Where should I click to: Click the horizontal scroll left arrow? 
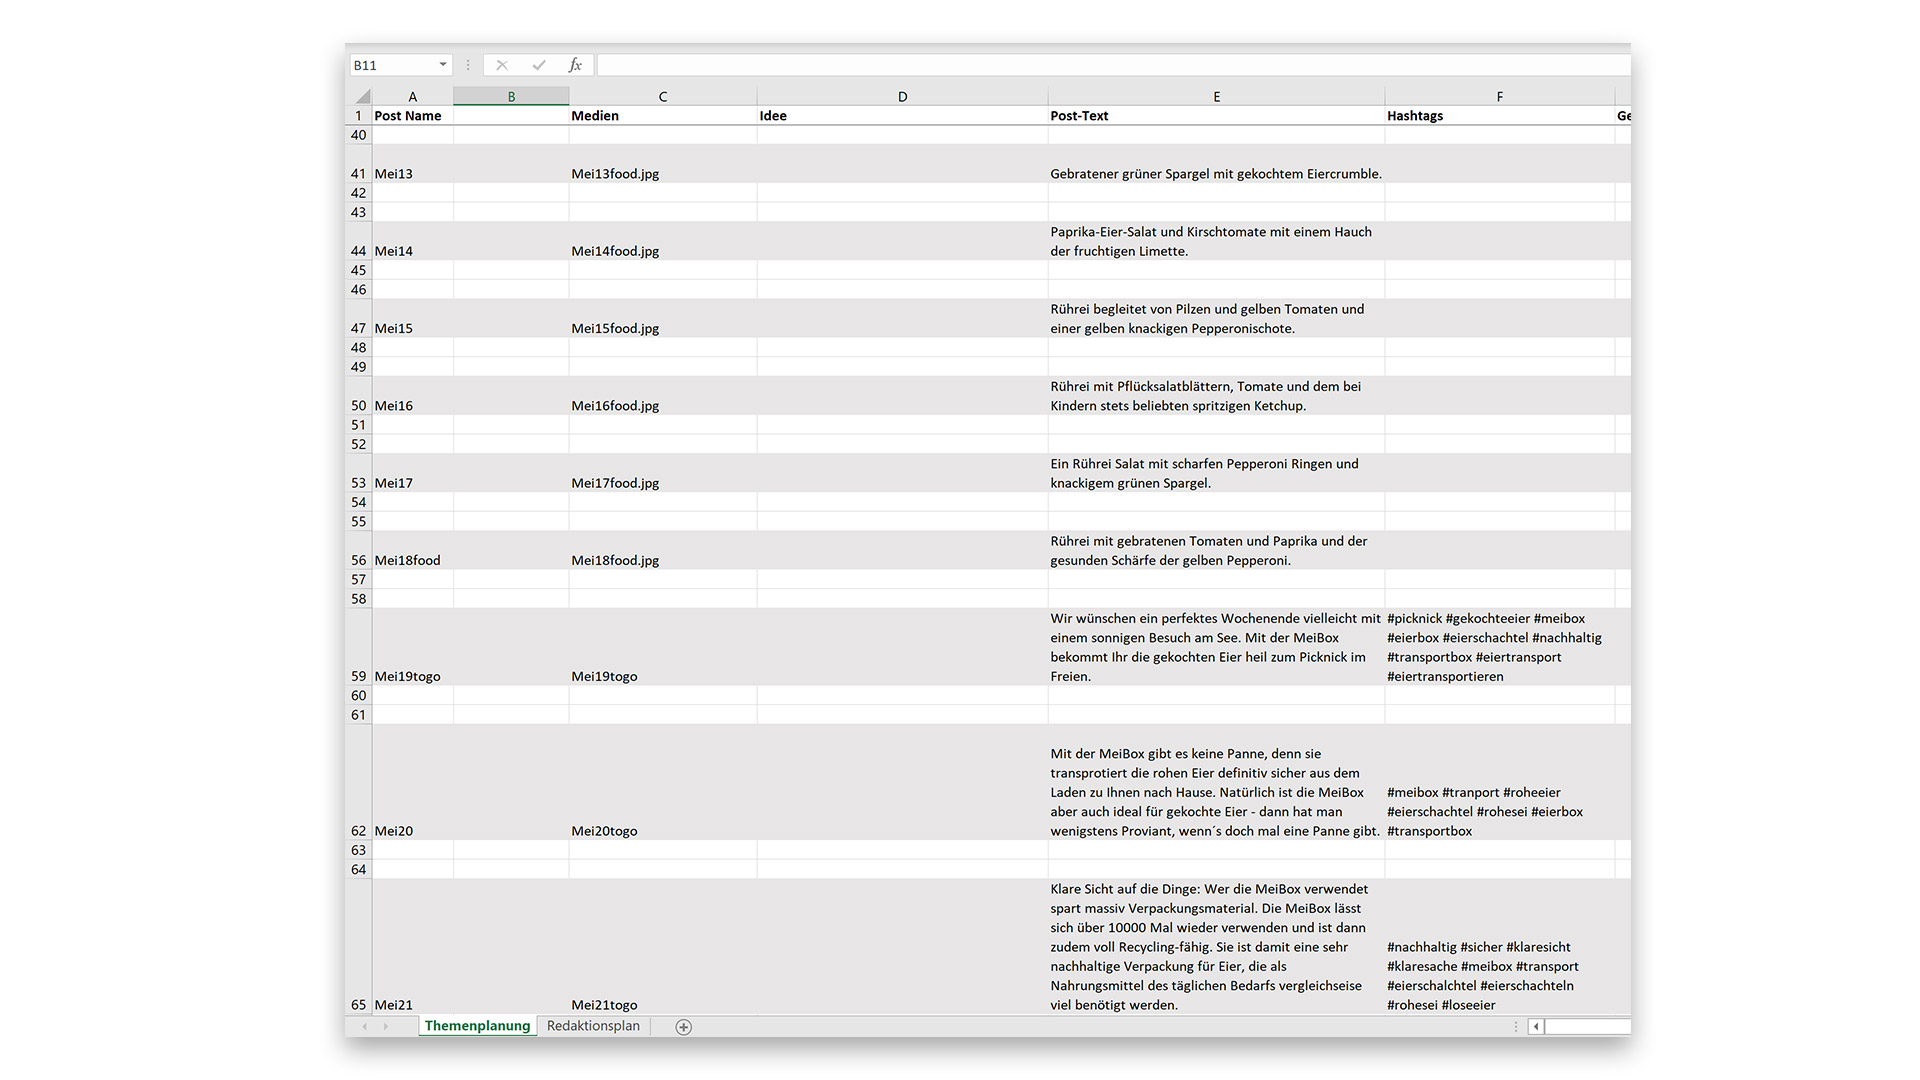[x=1536, y=1026]
